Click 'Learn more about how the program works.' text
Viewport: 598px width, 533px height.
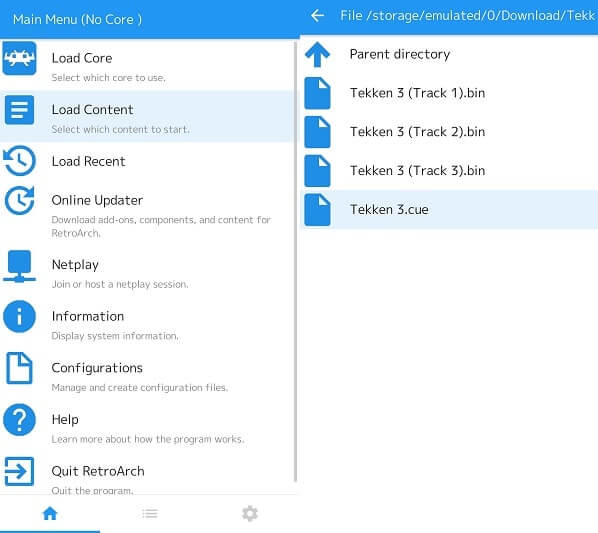pyautogui.click(x=148, y=439)
